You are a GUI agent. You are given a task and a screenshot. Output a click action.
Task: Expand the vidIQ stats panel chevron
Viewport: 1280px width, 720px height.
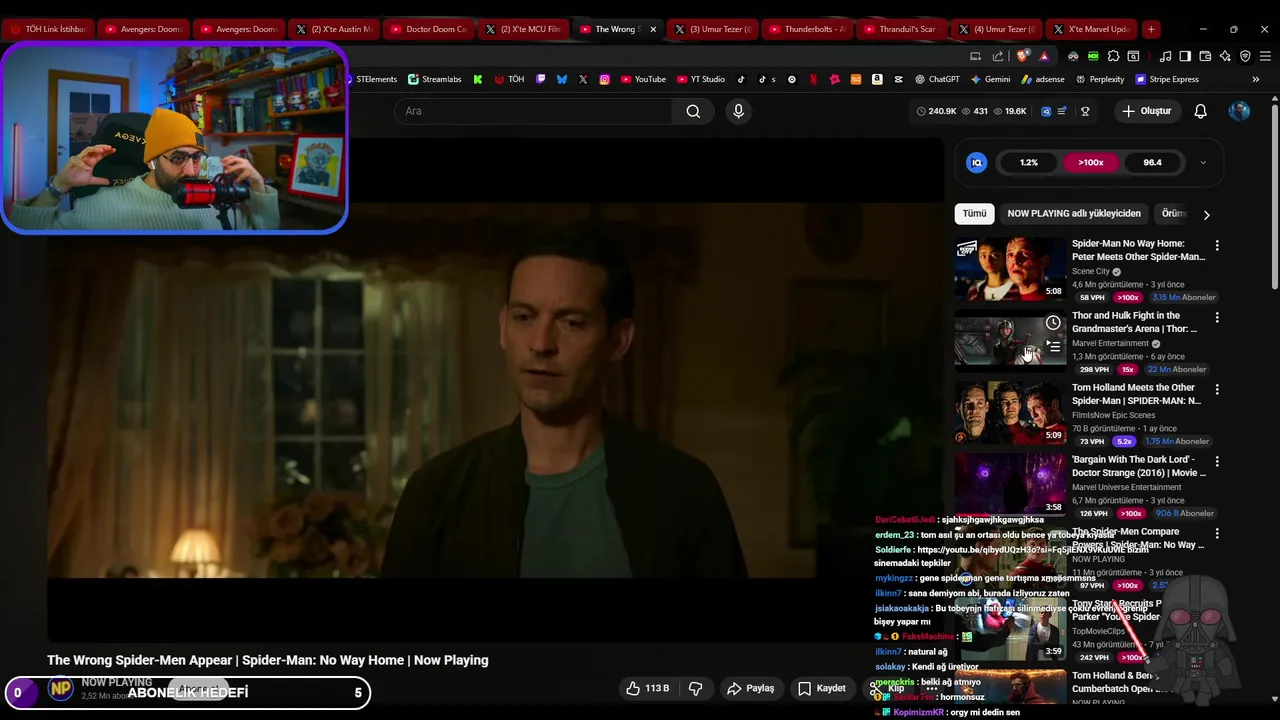[x=1203, y=162]
